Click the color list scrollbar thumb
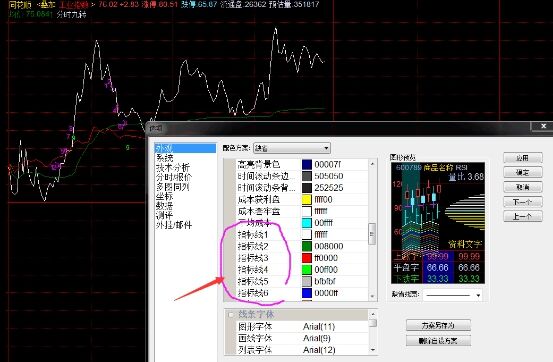This screenshot has height=362, width=553. coord(372,234)
